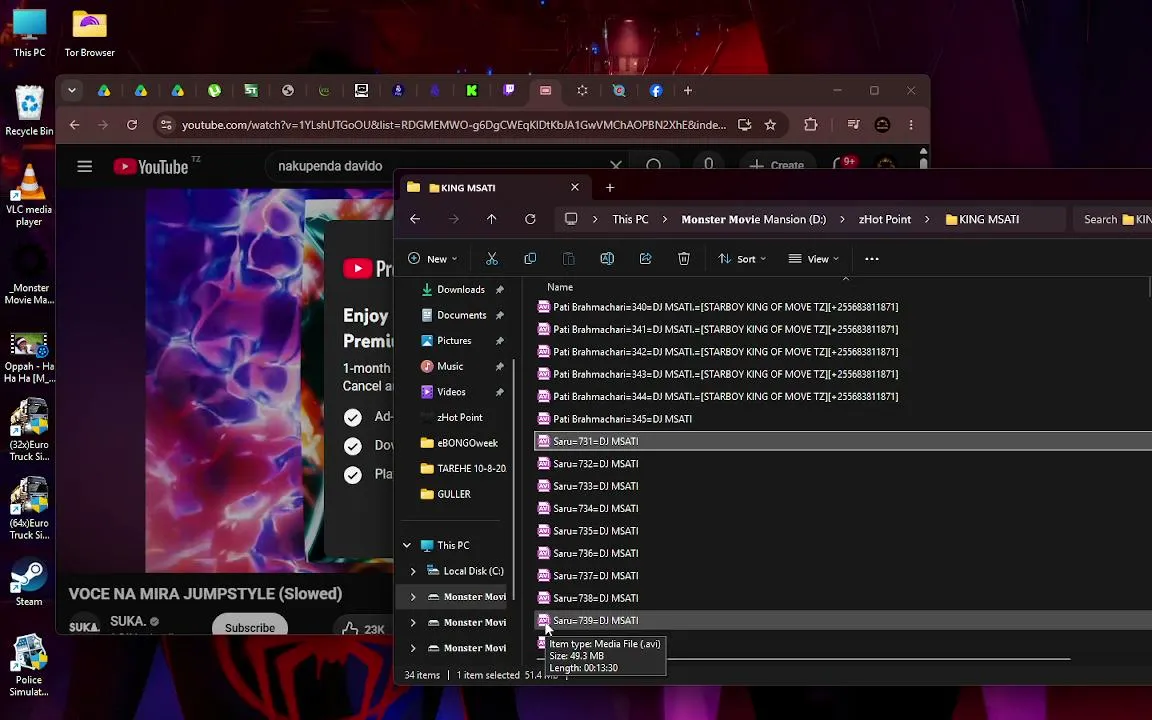Open the Recycle Bin desktop icon

pos(29,110)
